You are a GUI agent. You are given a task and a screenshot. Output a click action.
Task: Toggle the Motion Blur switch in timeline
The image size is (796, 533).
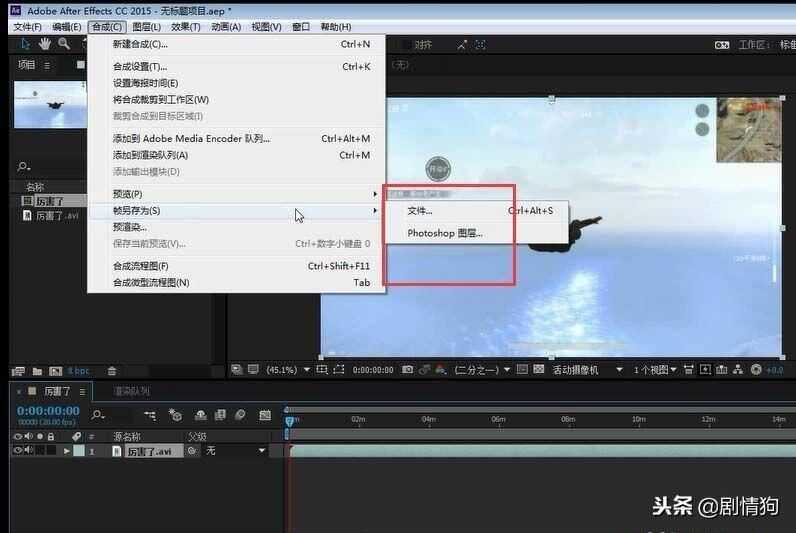pos(240,415)
